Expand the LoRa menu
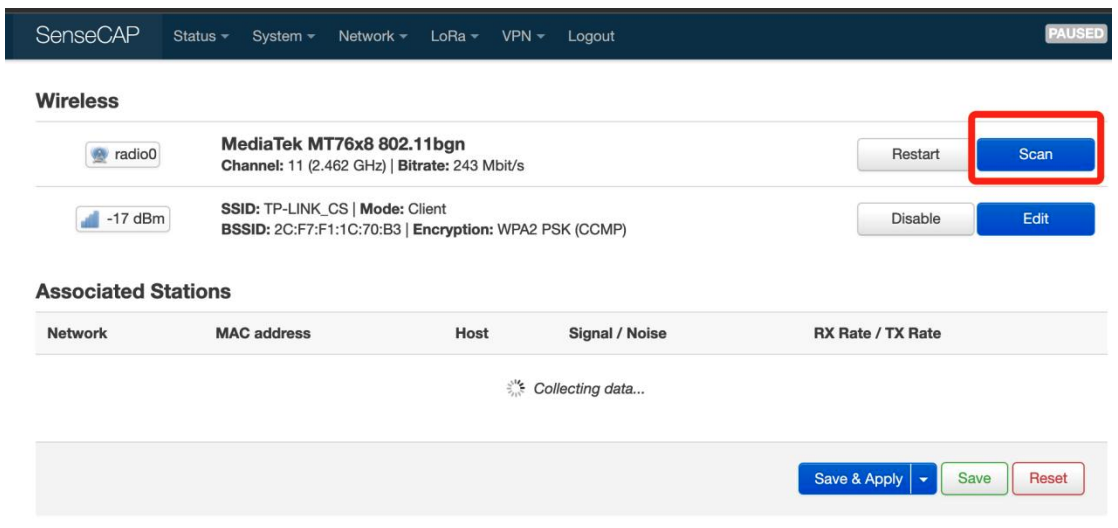The width and height of the screenshot is (1118, 528). [454, 36]
